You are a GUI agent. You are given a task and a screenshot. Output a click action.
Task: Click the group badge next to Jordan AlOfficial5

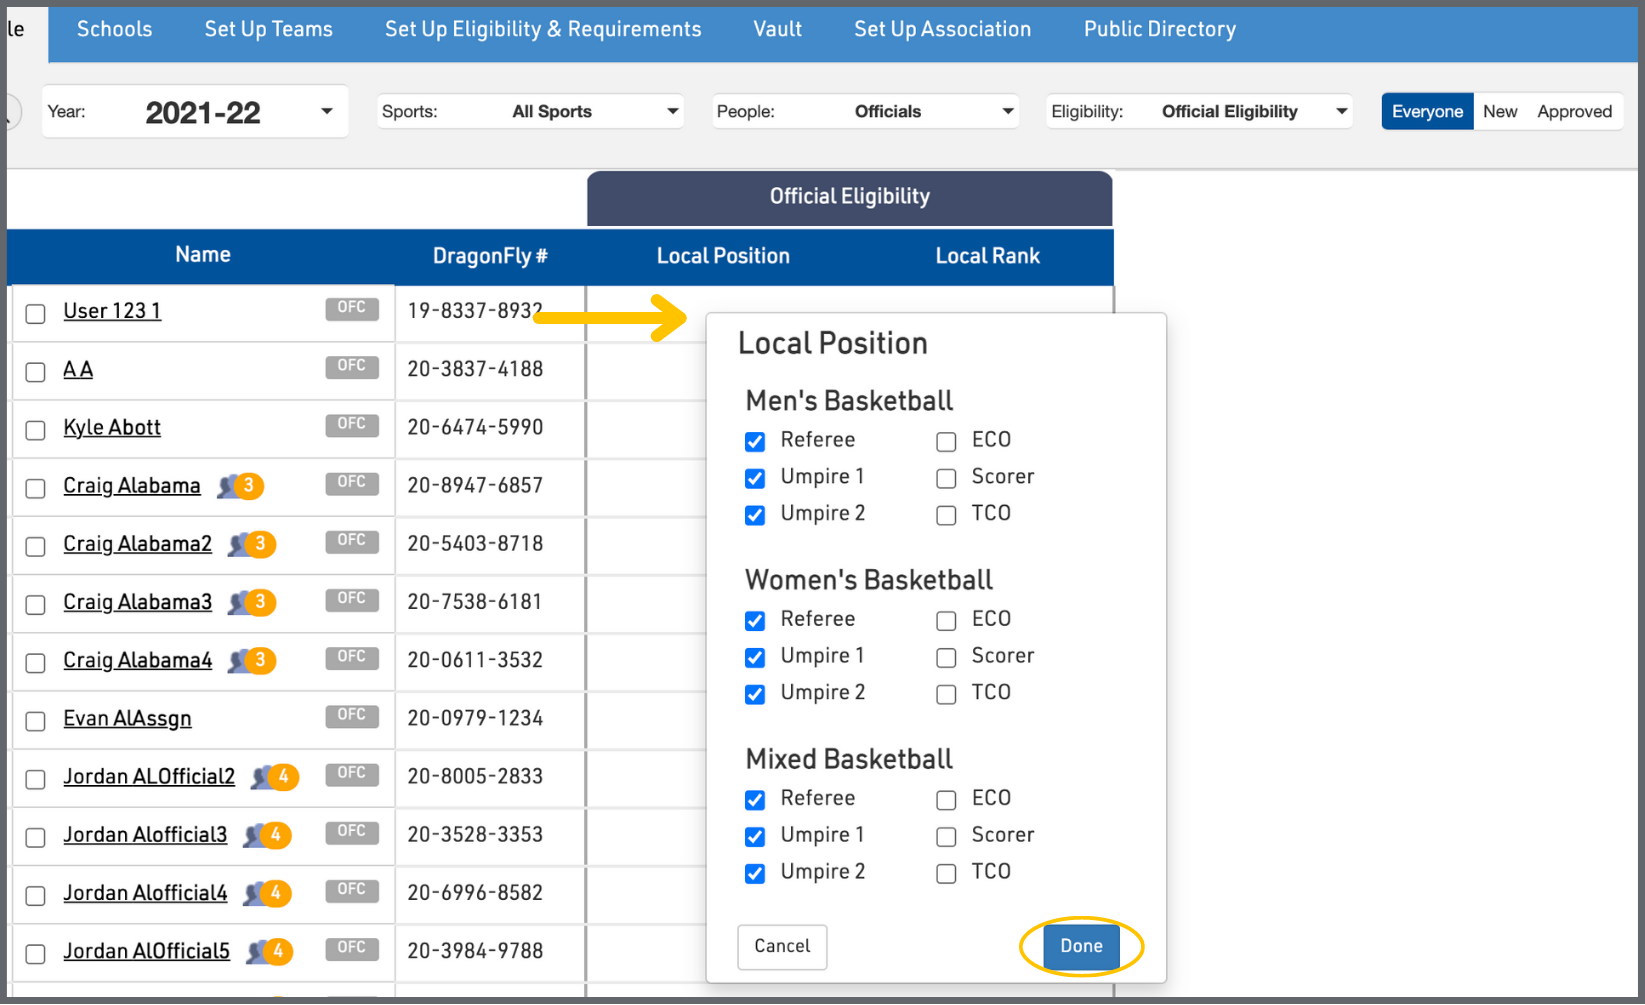pos(270,952)
